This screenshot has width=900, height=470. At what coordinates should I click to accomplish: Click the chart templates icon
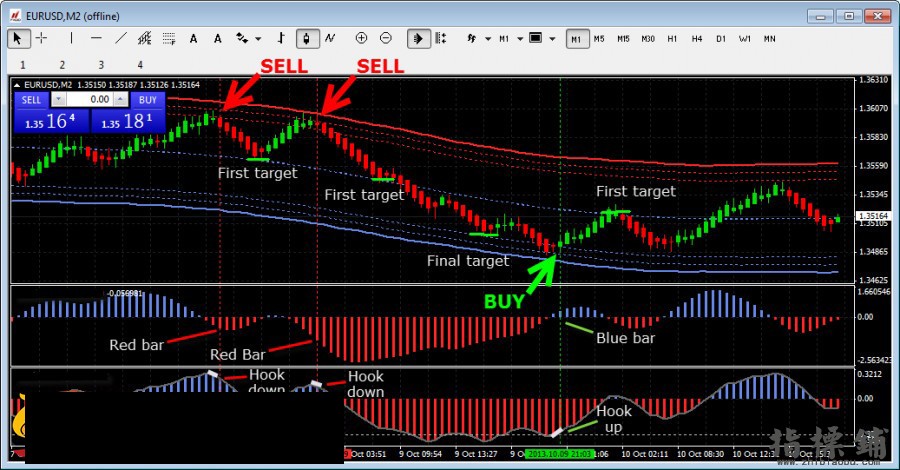[536, 38]
